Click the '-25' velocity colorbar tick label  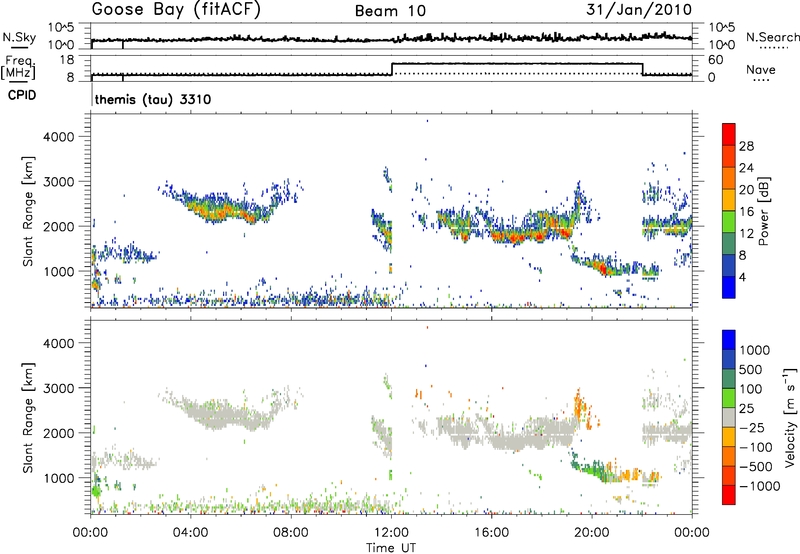click(752, 427)
